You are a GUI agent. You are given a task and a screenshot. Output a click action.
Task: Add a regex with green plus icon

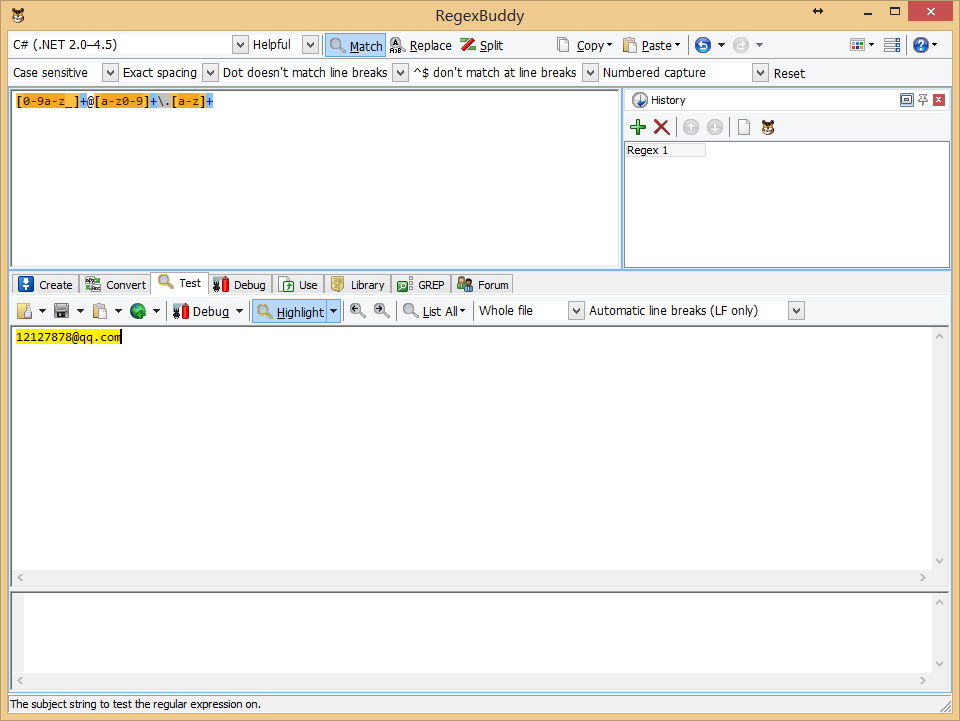(x=638, y=127)
